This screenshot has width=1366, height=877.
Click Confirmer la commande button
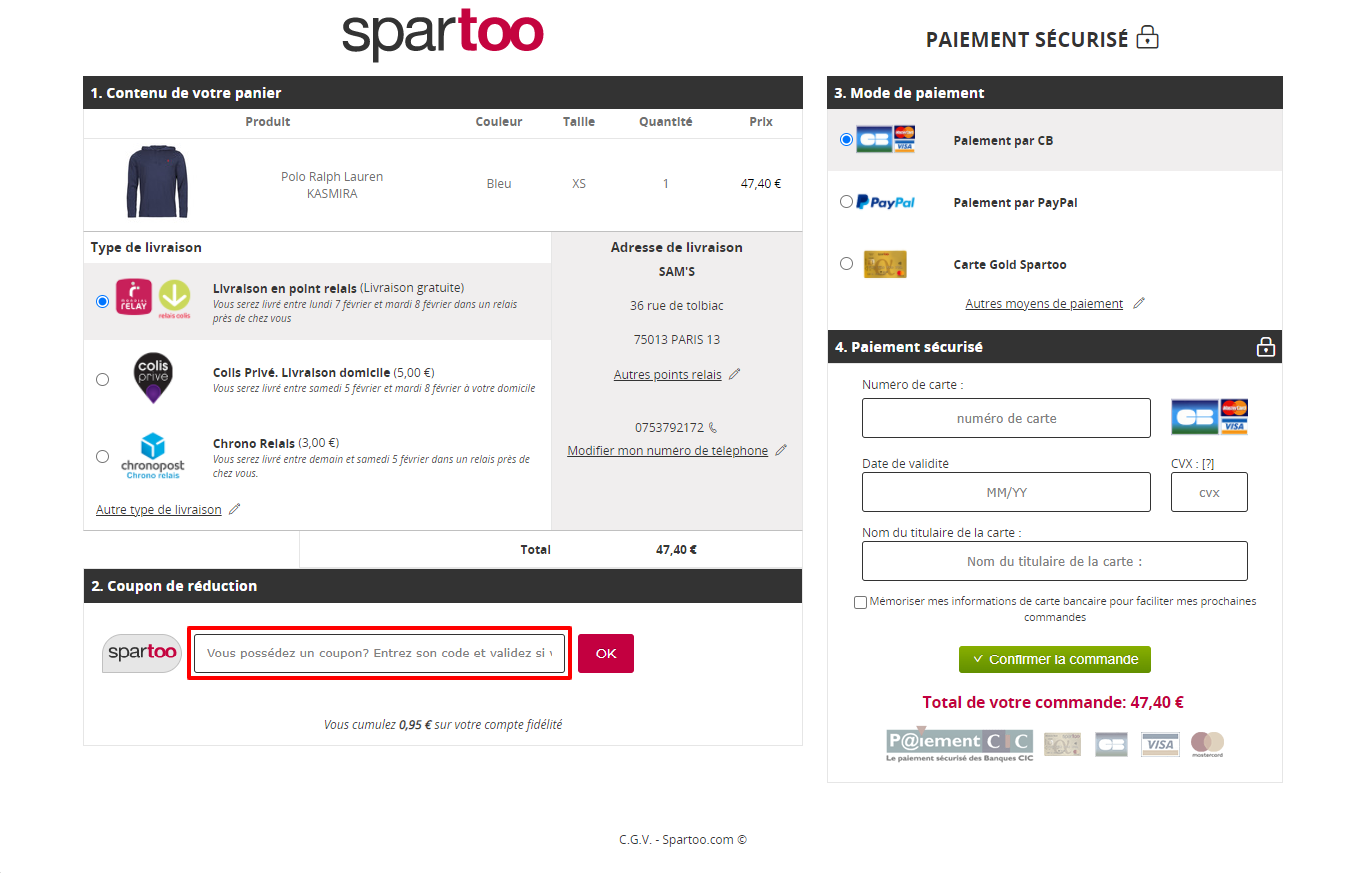[x=1055, y=659]
